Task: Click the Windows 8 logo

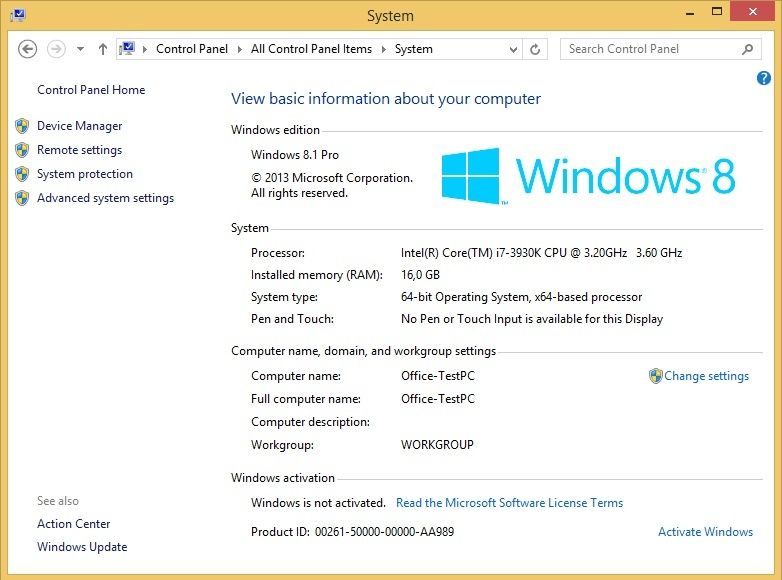Action: click(x=588, y=176)
